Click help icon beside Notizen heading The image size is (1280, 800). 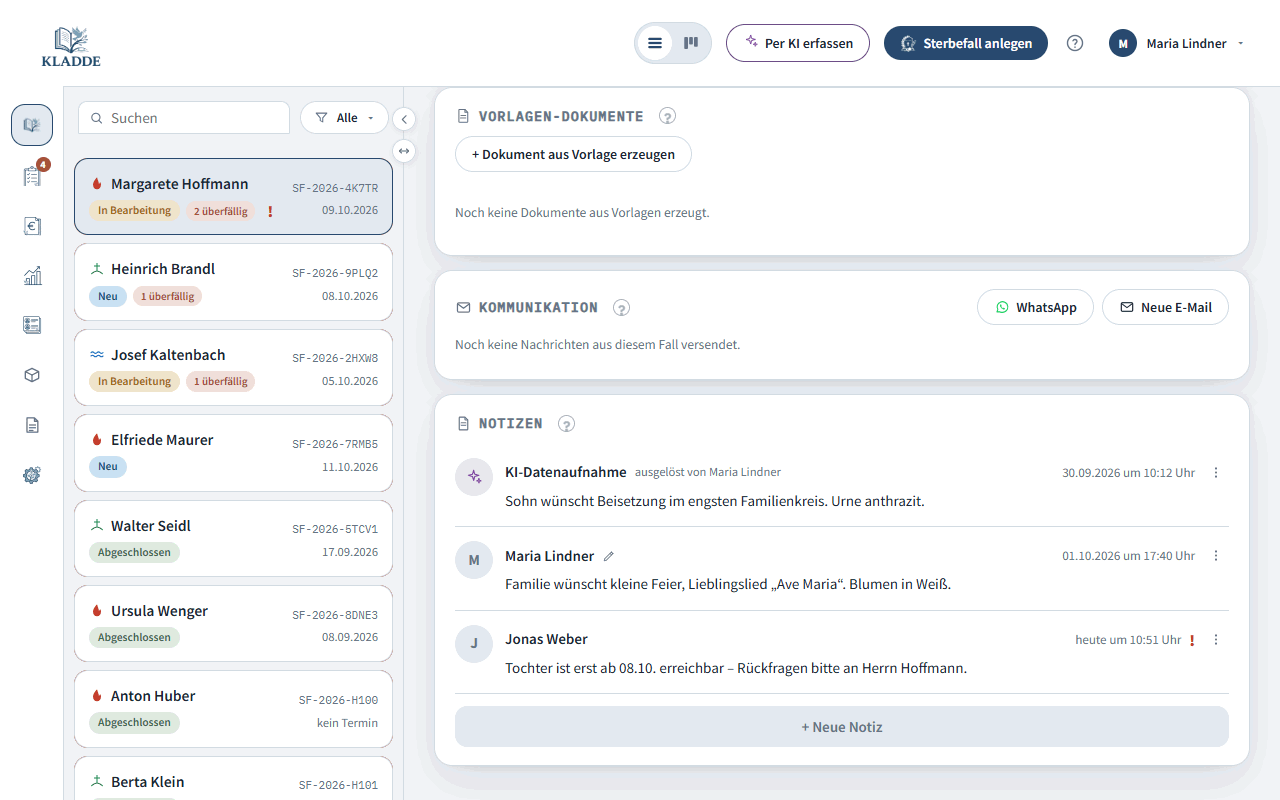566,423
